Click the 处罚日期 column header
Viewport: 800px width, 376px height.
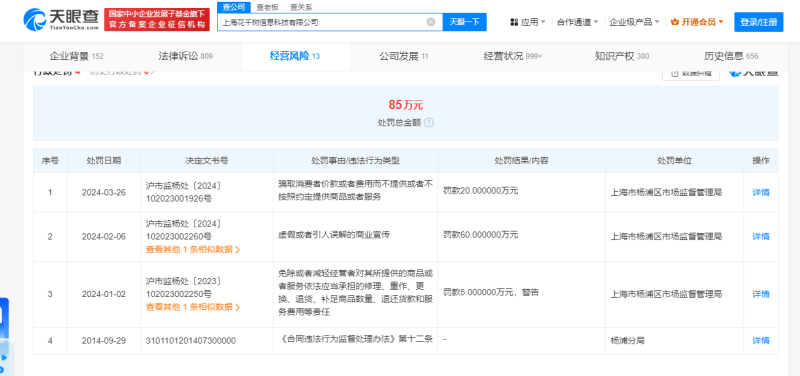[104, 160]
